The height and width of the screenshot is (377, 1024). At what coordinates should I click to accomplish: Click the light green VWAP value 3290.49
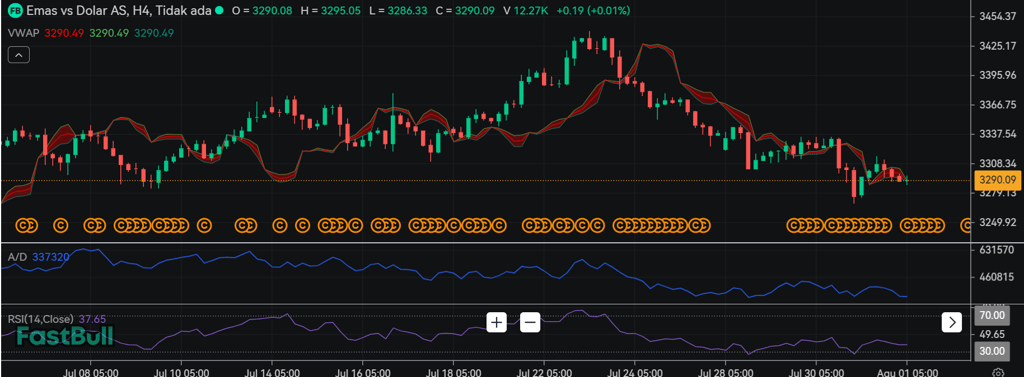pos(109,33)
